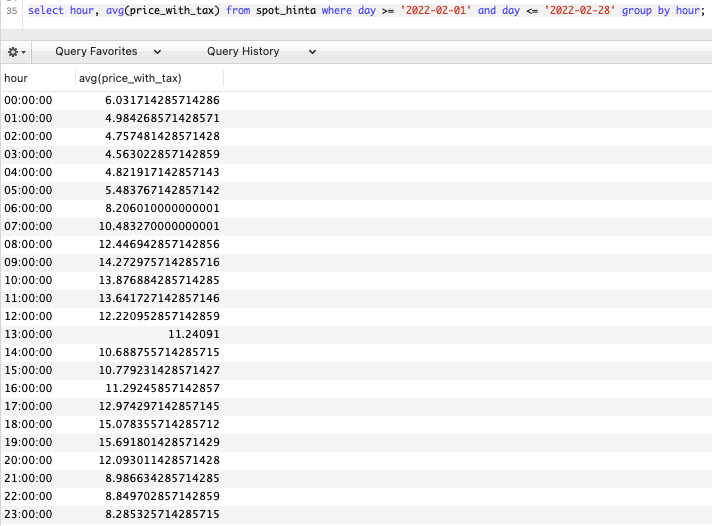Select the value 4.563022857142859
The width and height of the screenshot is (712, 526).
coord(162,154)
